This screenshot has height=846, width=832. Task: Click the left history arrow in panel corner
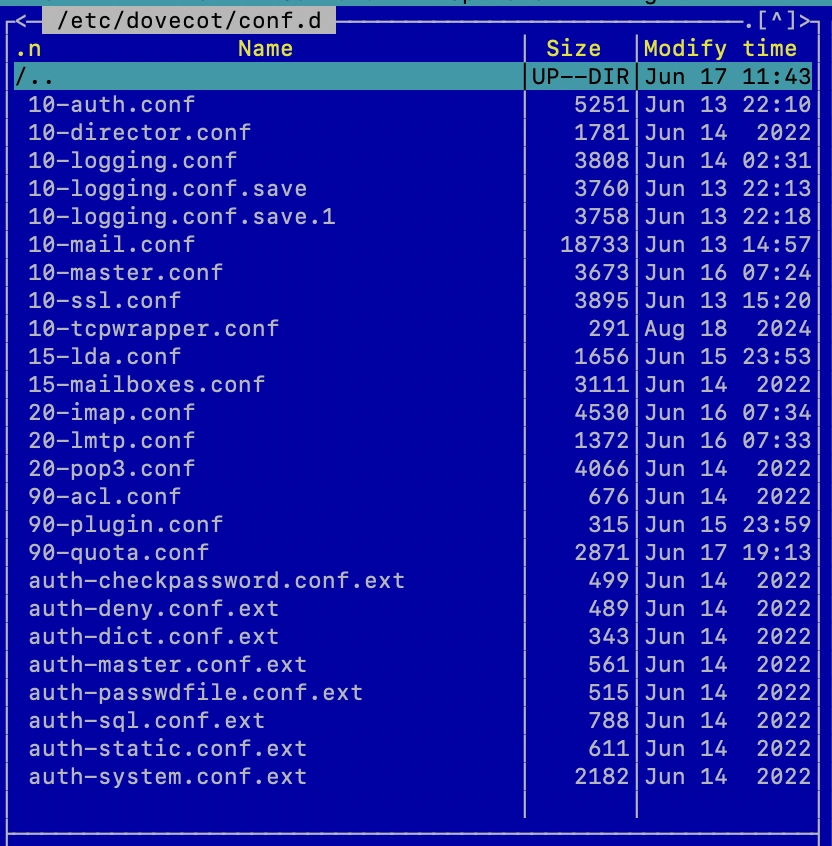coord(20,20)
